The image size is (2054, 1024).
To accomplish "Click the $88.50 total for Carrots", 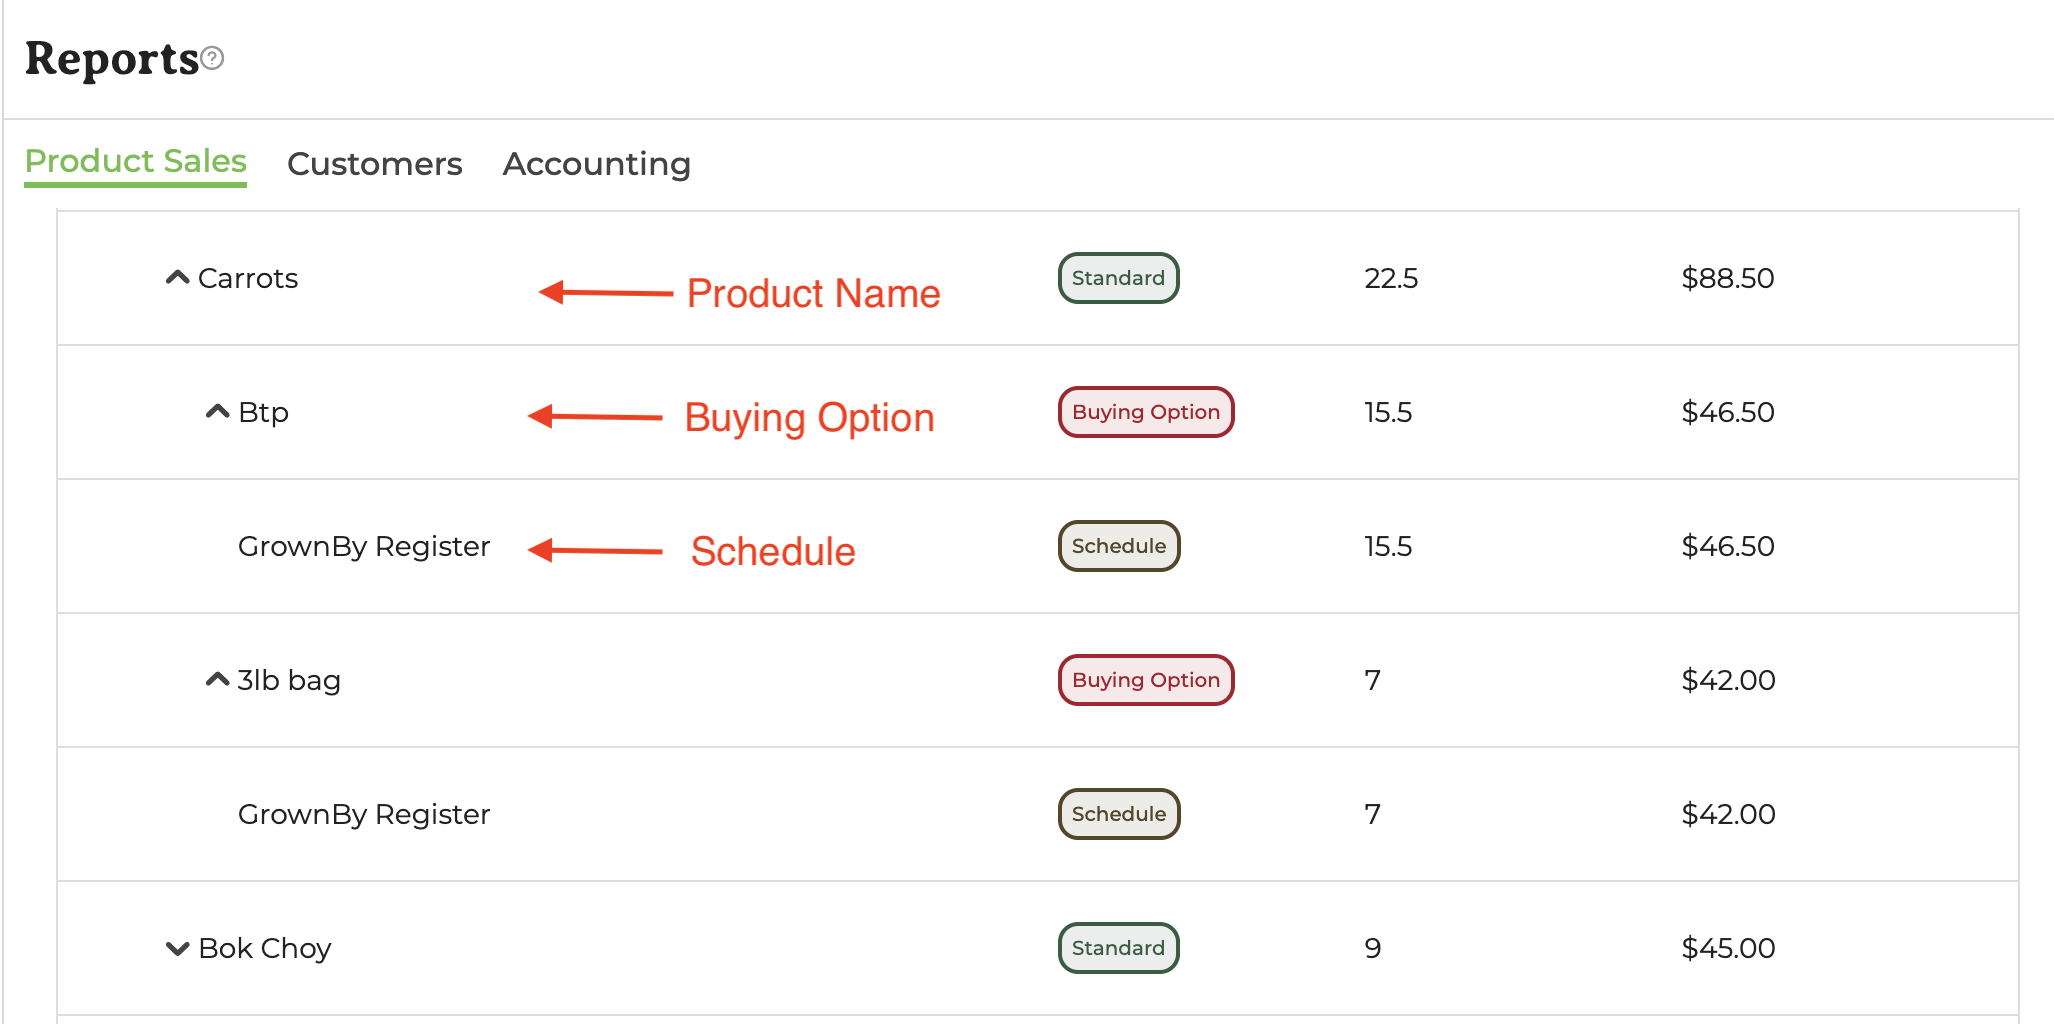I will click(1727, 278).
